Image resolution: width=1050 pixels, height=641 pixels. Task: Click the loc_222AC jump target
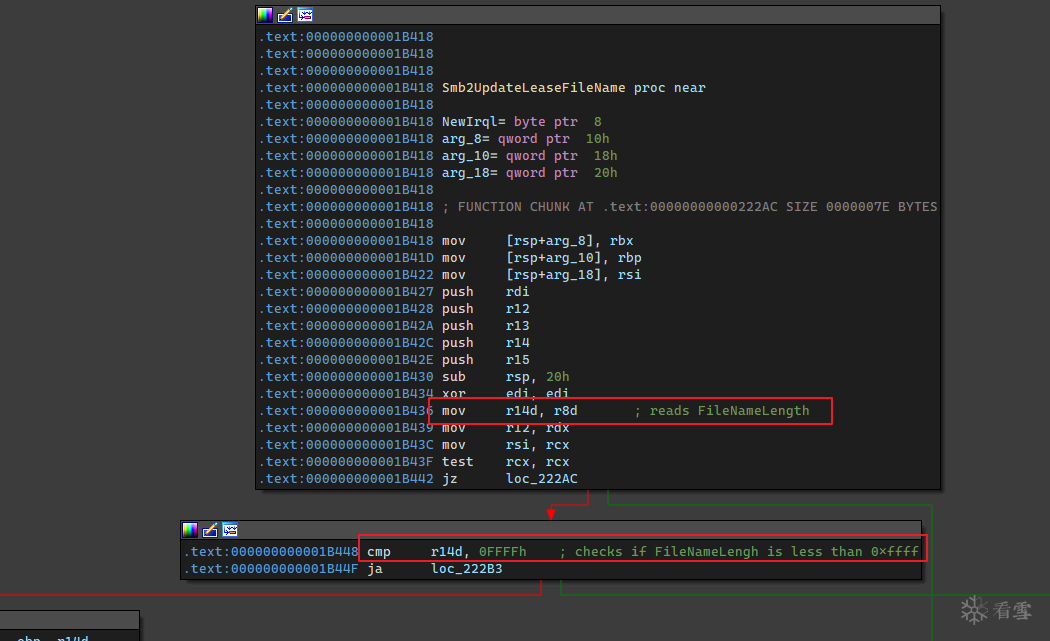542,479
